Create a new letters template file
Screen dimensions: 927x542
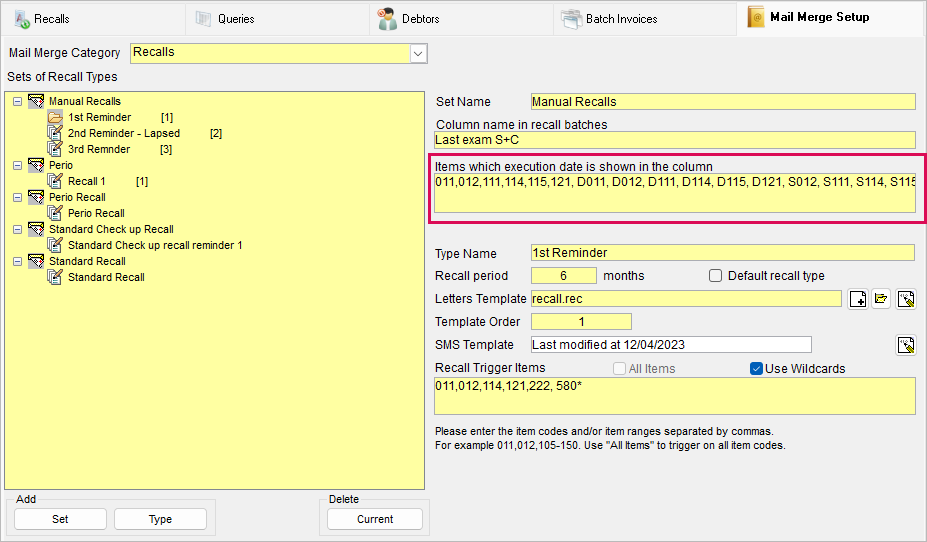(858, 299)
